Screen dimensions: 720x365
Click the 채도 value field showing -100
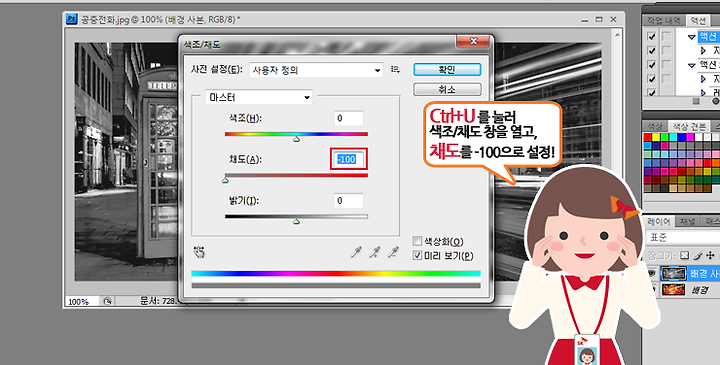coord(349,159)
